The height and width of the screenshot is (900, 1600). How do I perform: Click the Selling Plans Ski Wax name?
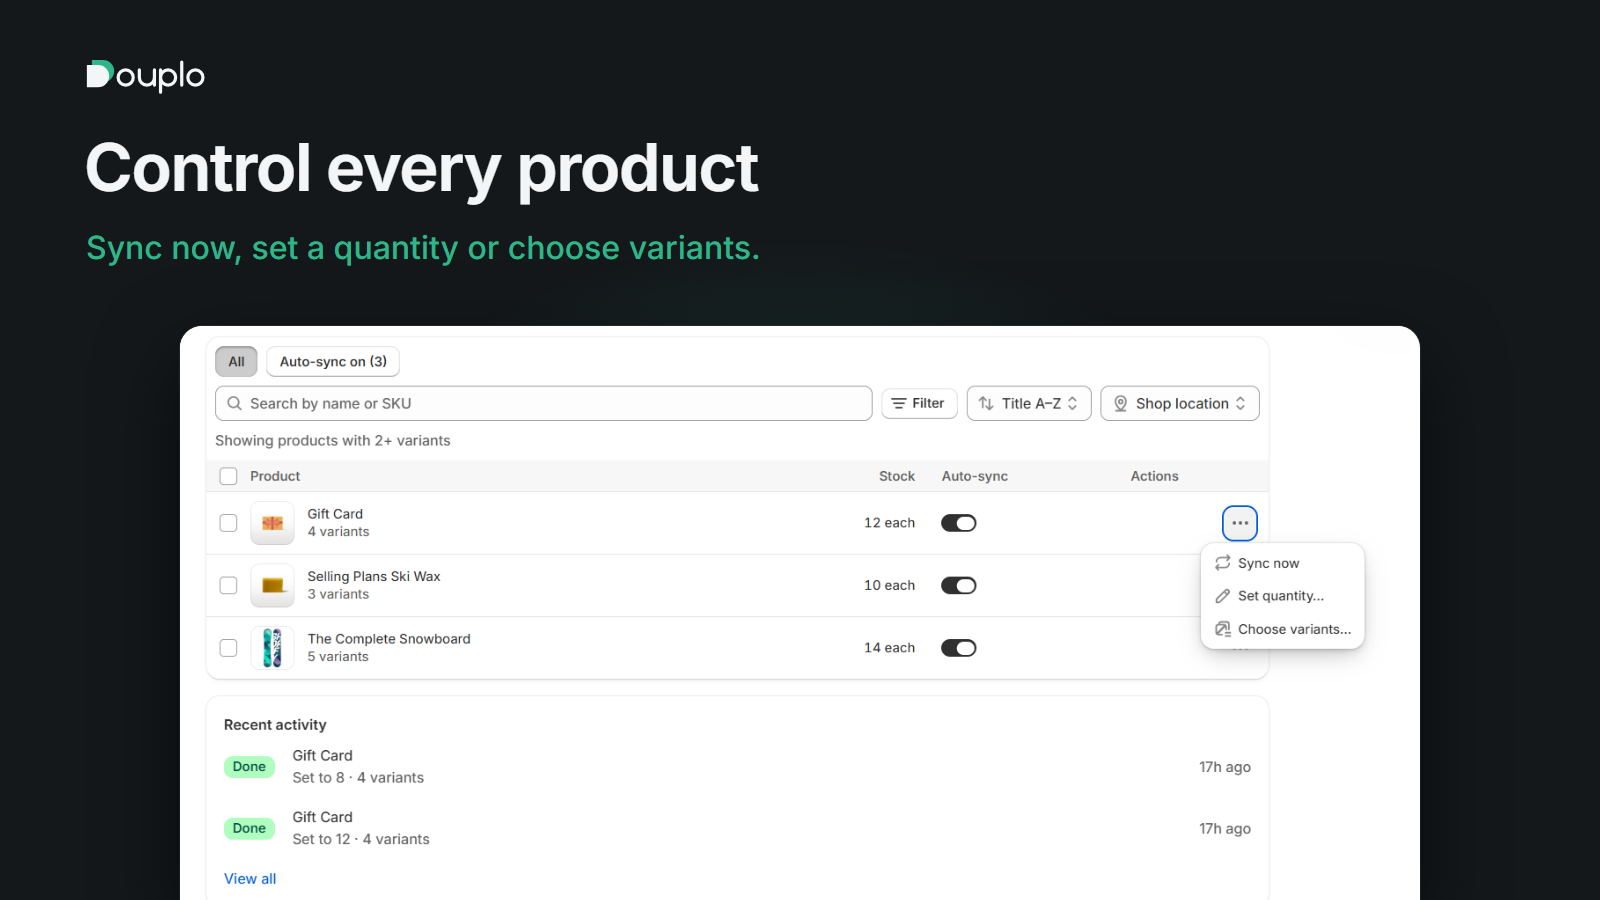pyautogui.click(x=374, y=577)
